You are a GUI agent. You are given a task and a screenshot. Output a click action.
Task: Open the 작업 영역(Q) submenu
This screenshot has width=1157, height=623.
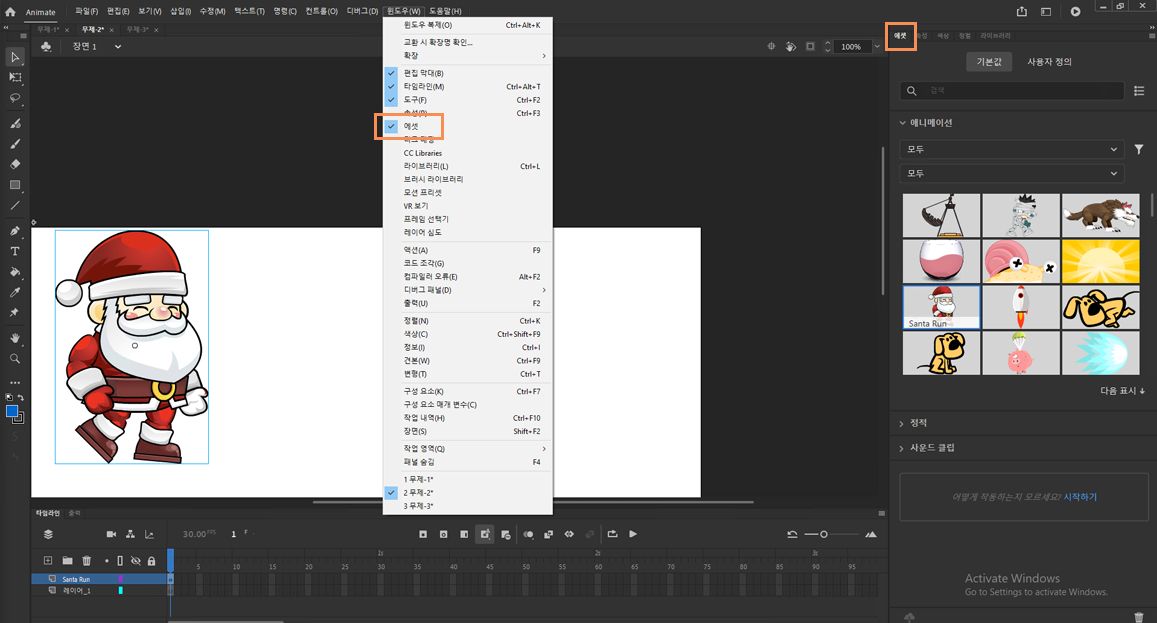(x=468, y=449)
